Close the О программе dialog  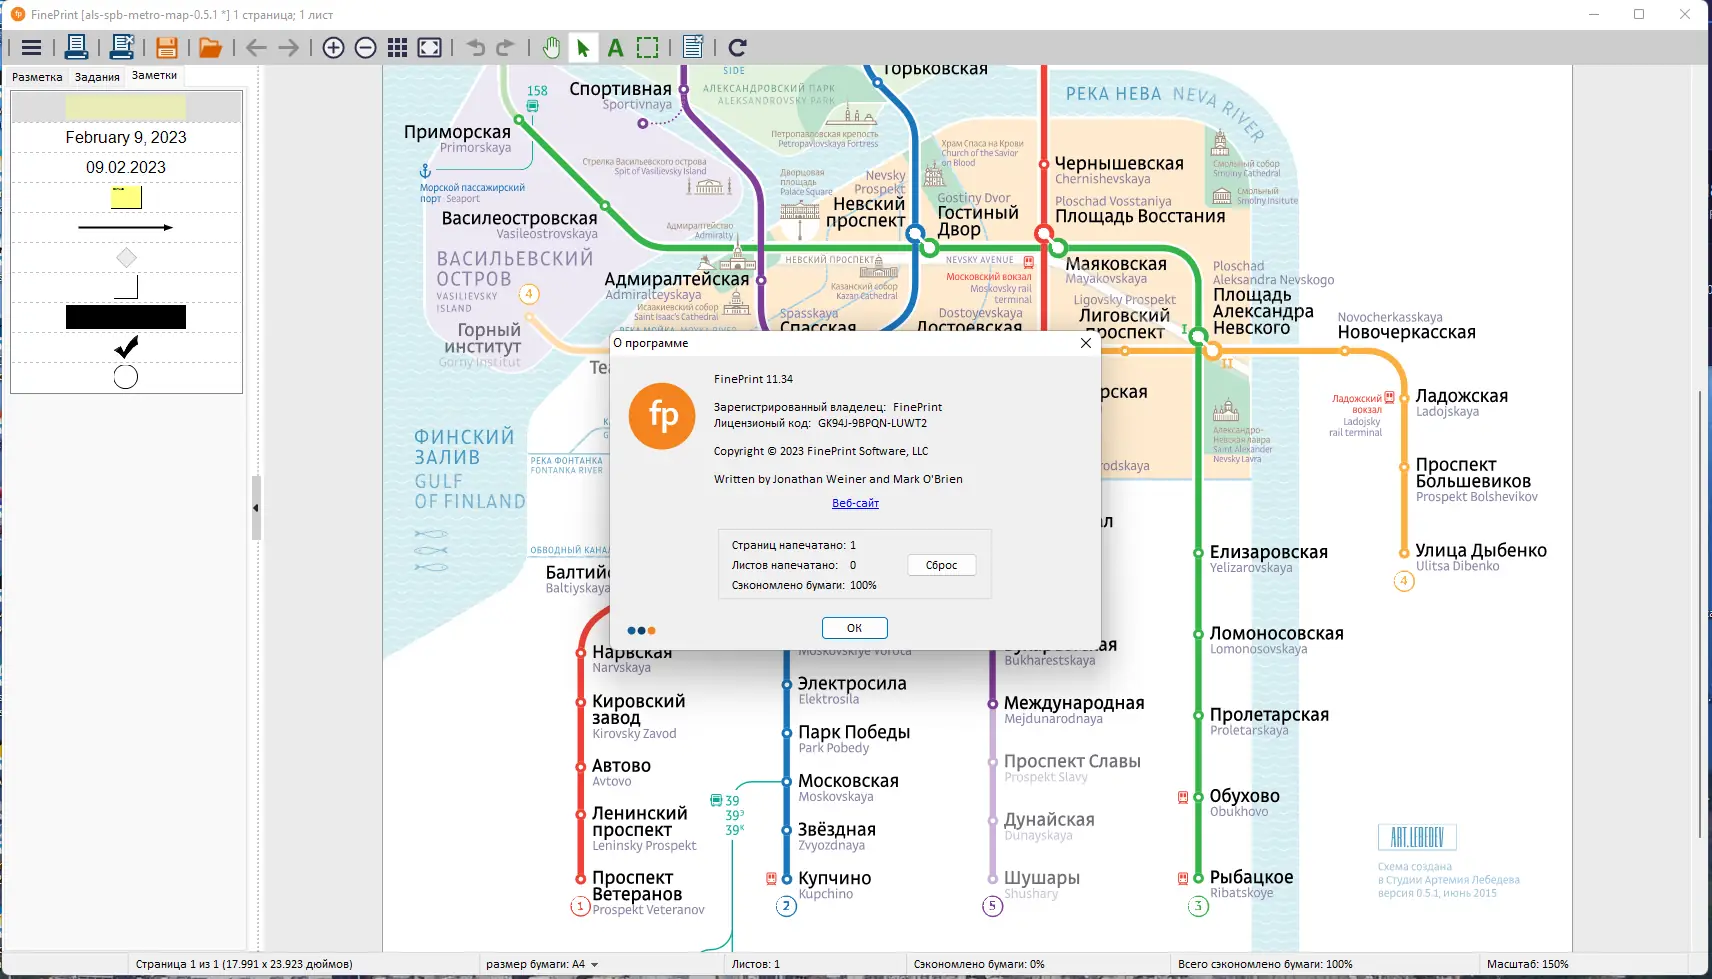click(1086, 343)
